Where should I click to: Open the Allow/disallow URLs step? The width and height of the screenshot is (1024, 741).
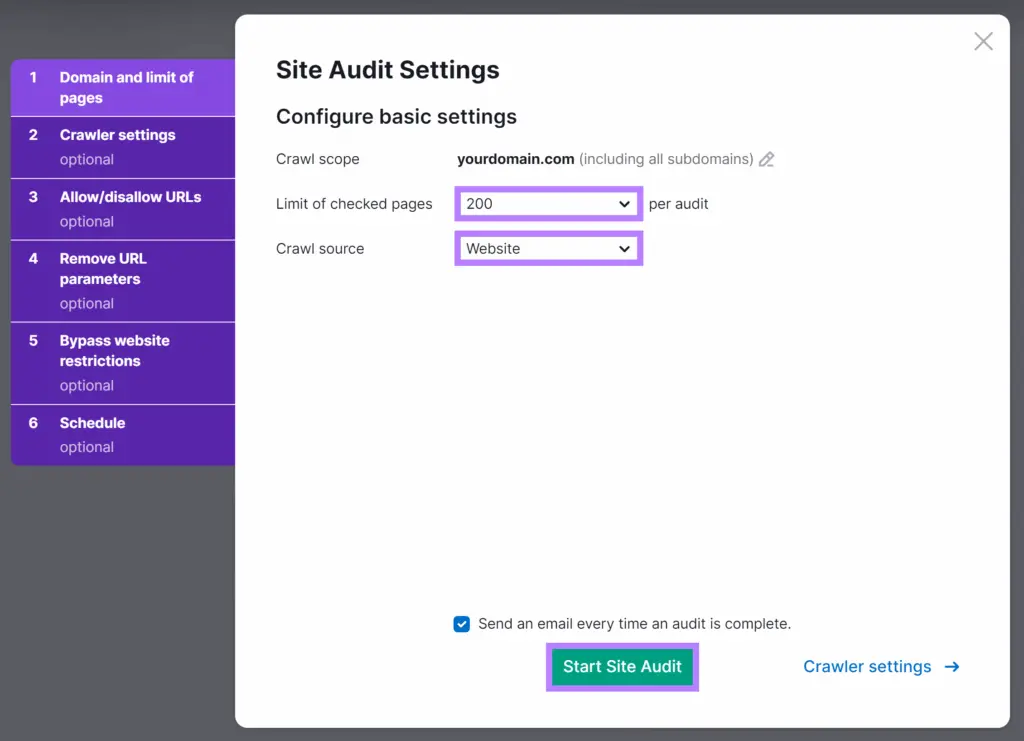130,197
